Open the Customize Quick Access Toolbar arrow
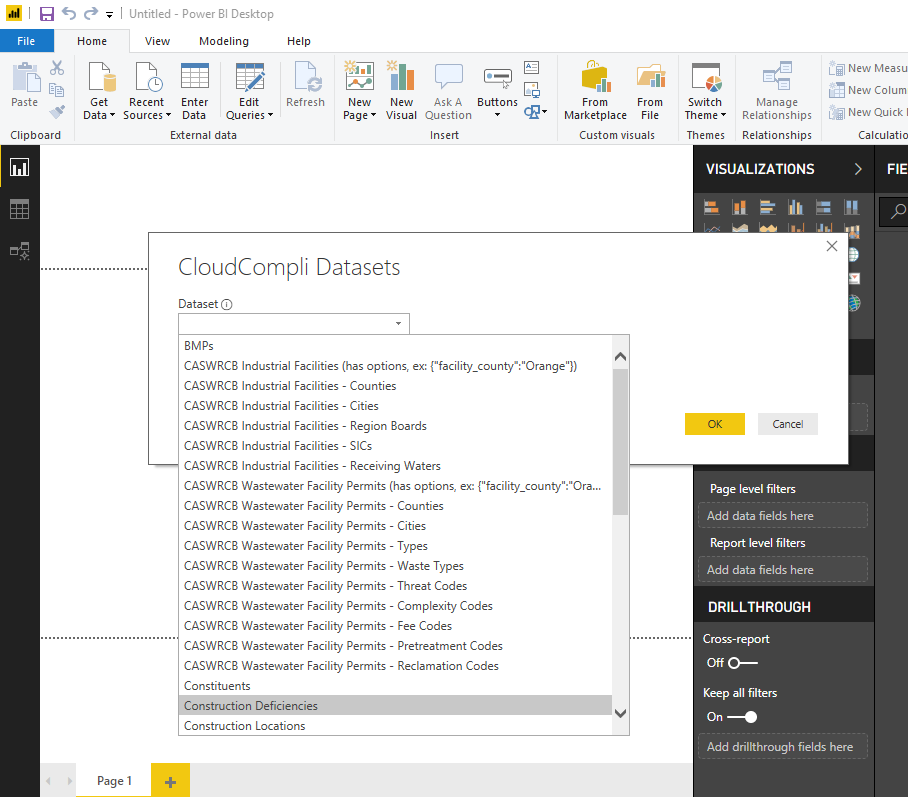 (x=109, y=15)
